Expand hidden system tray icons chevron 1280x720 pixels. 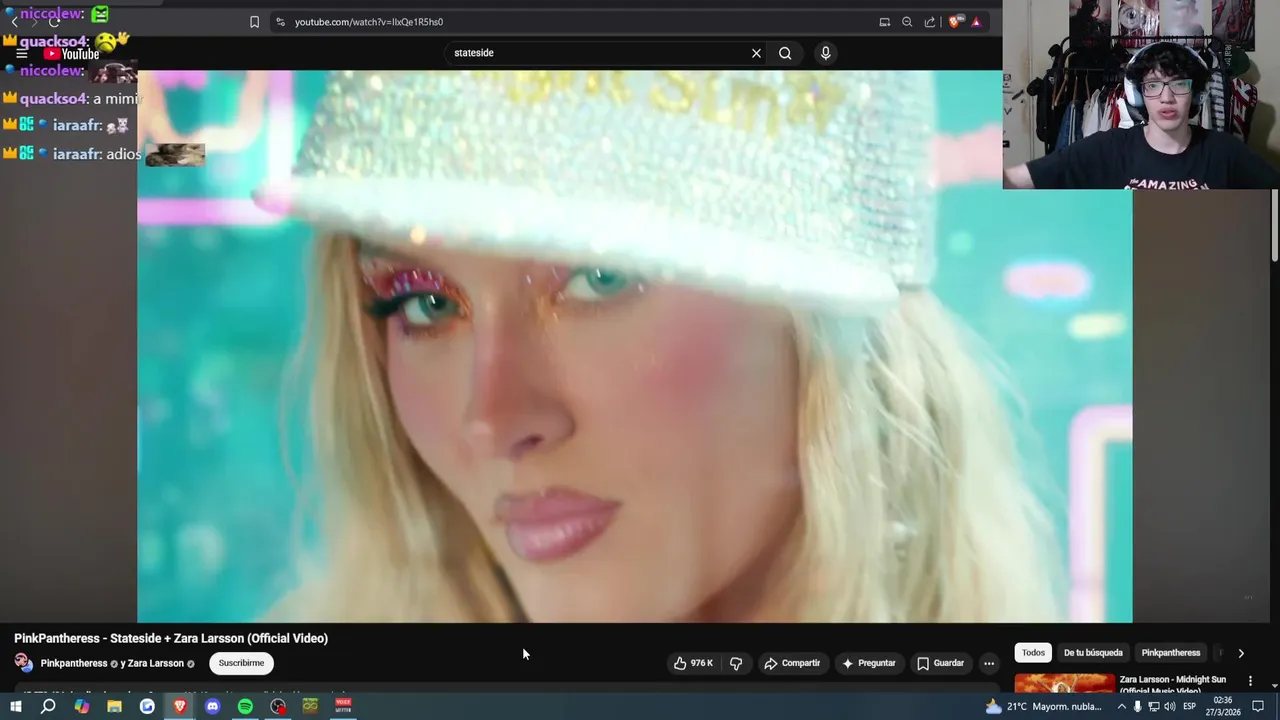[1121, 706]
